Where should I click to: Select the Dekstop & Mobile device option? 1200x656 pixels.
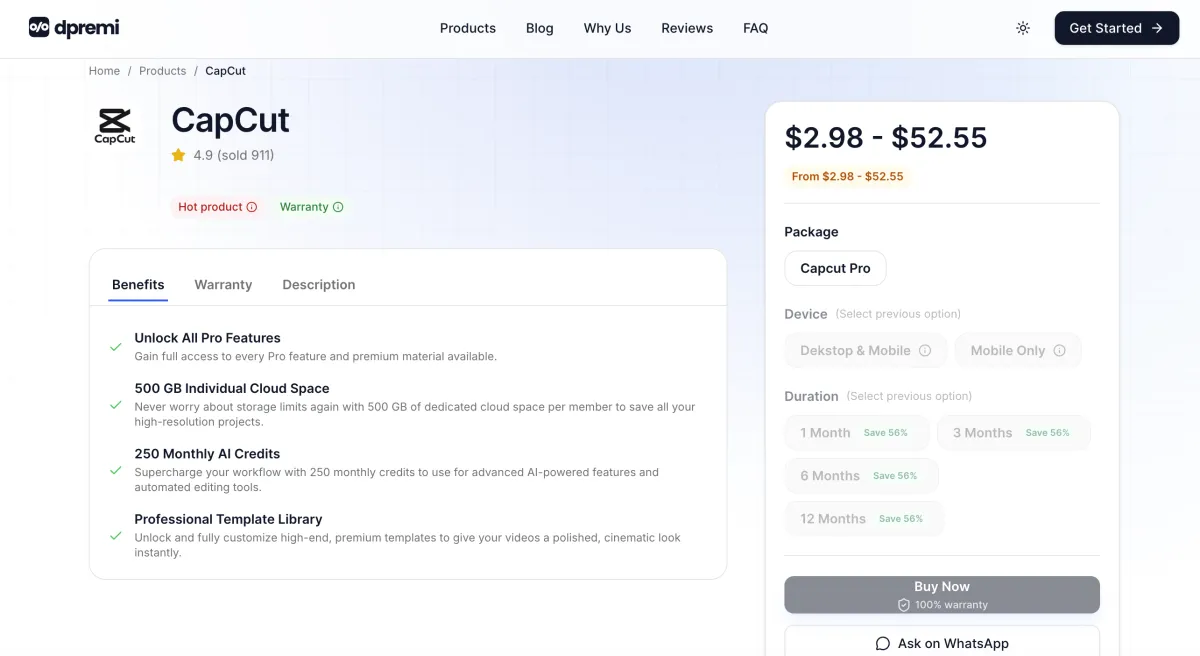[866, 350]
